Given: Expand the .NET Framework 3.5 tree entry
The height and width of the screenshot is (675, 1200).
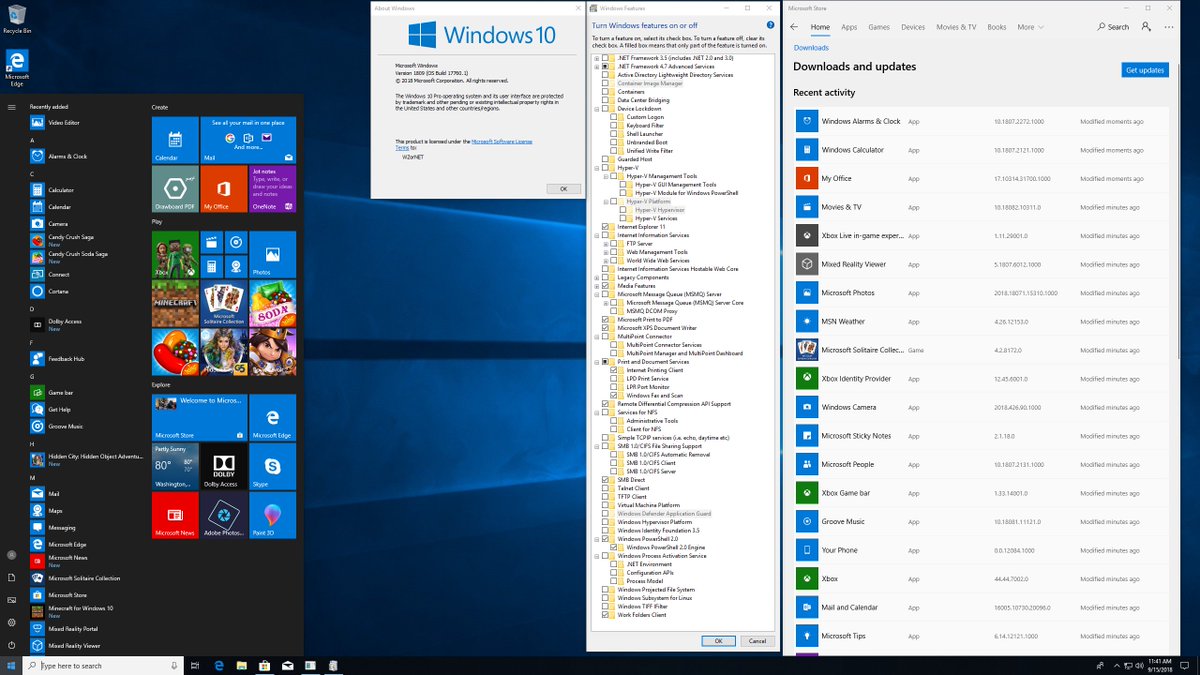Looking at the screenshot, I should tap(594, 58).
